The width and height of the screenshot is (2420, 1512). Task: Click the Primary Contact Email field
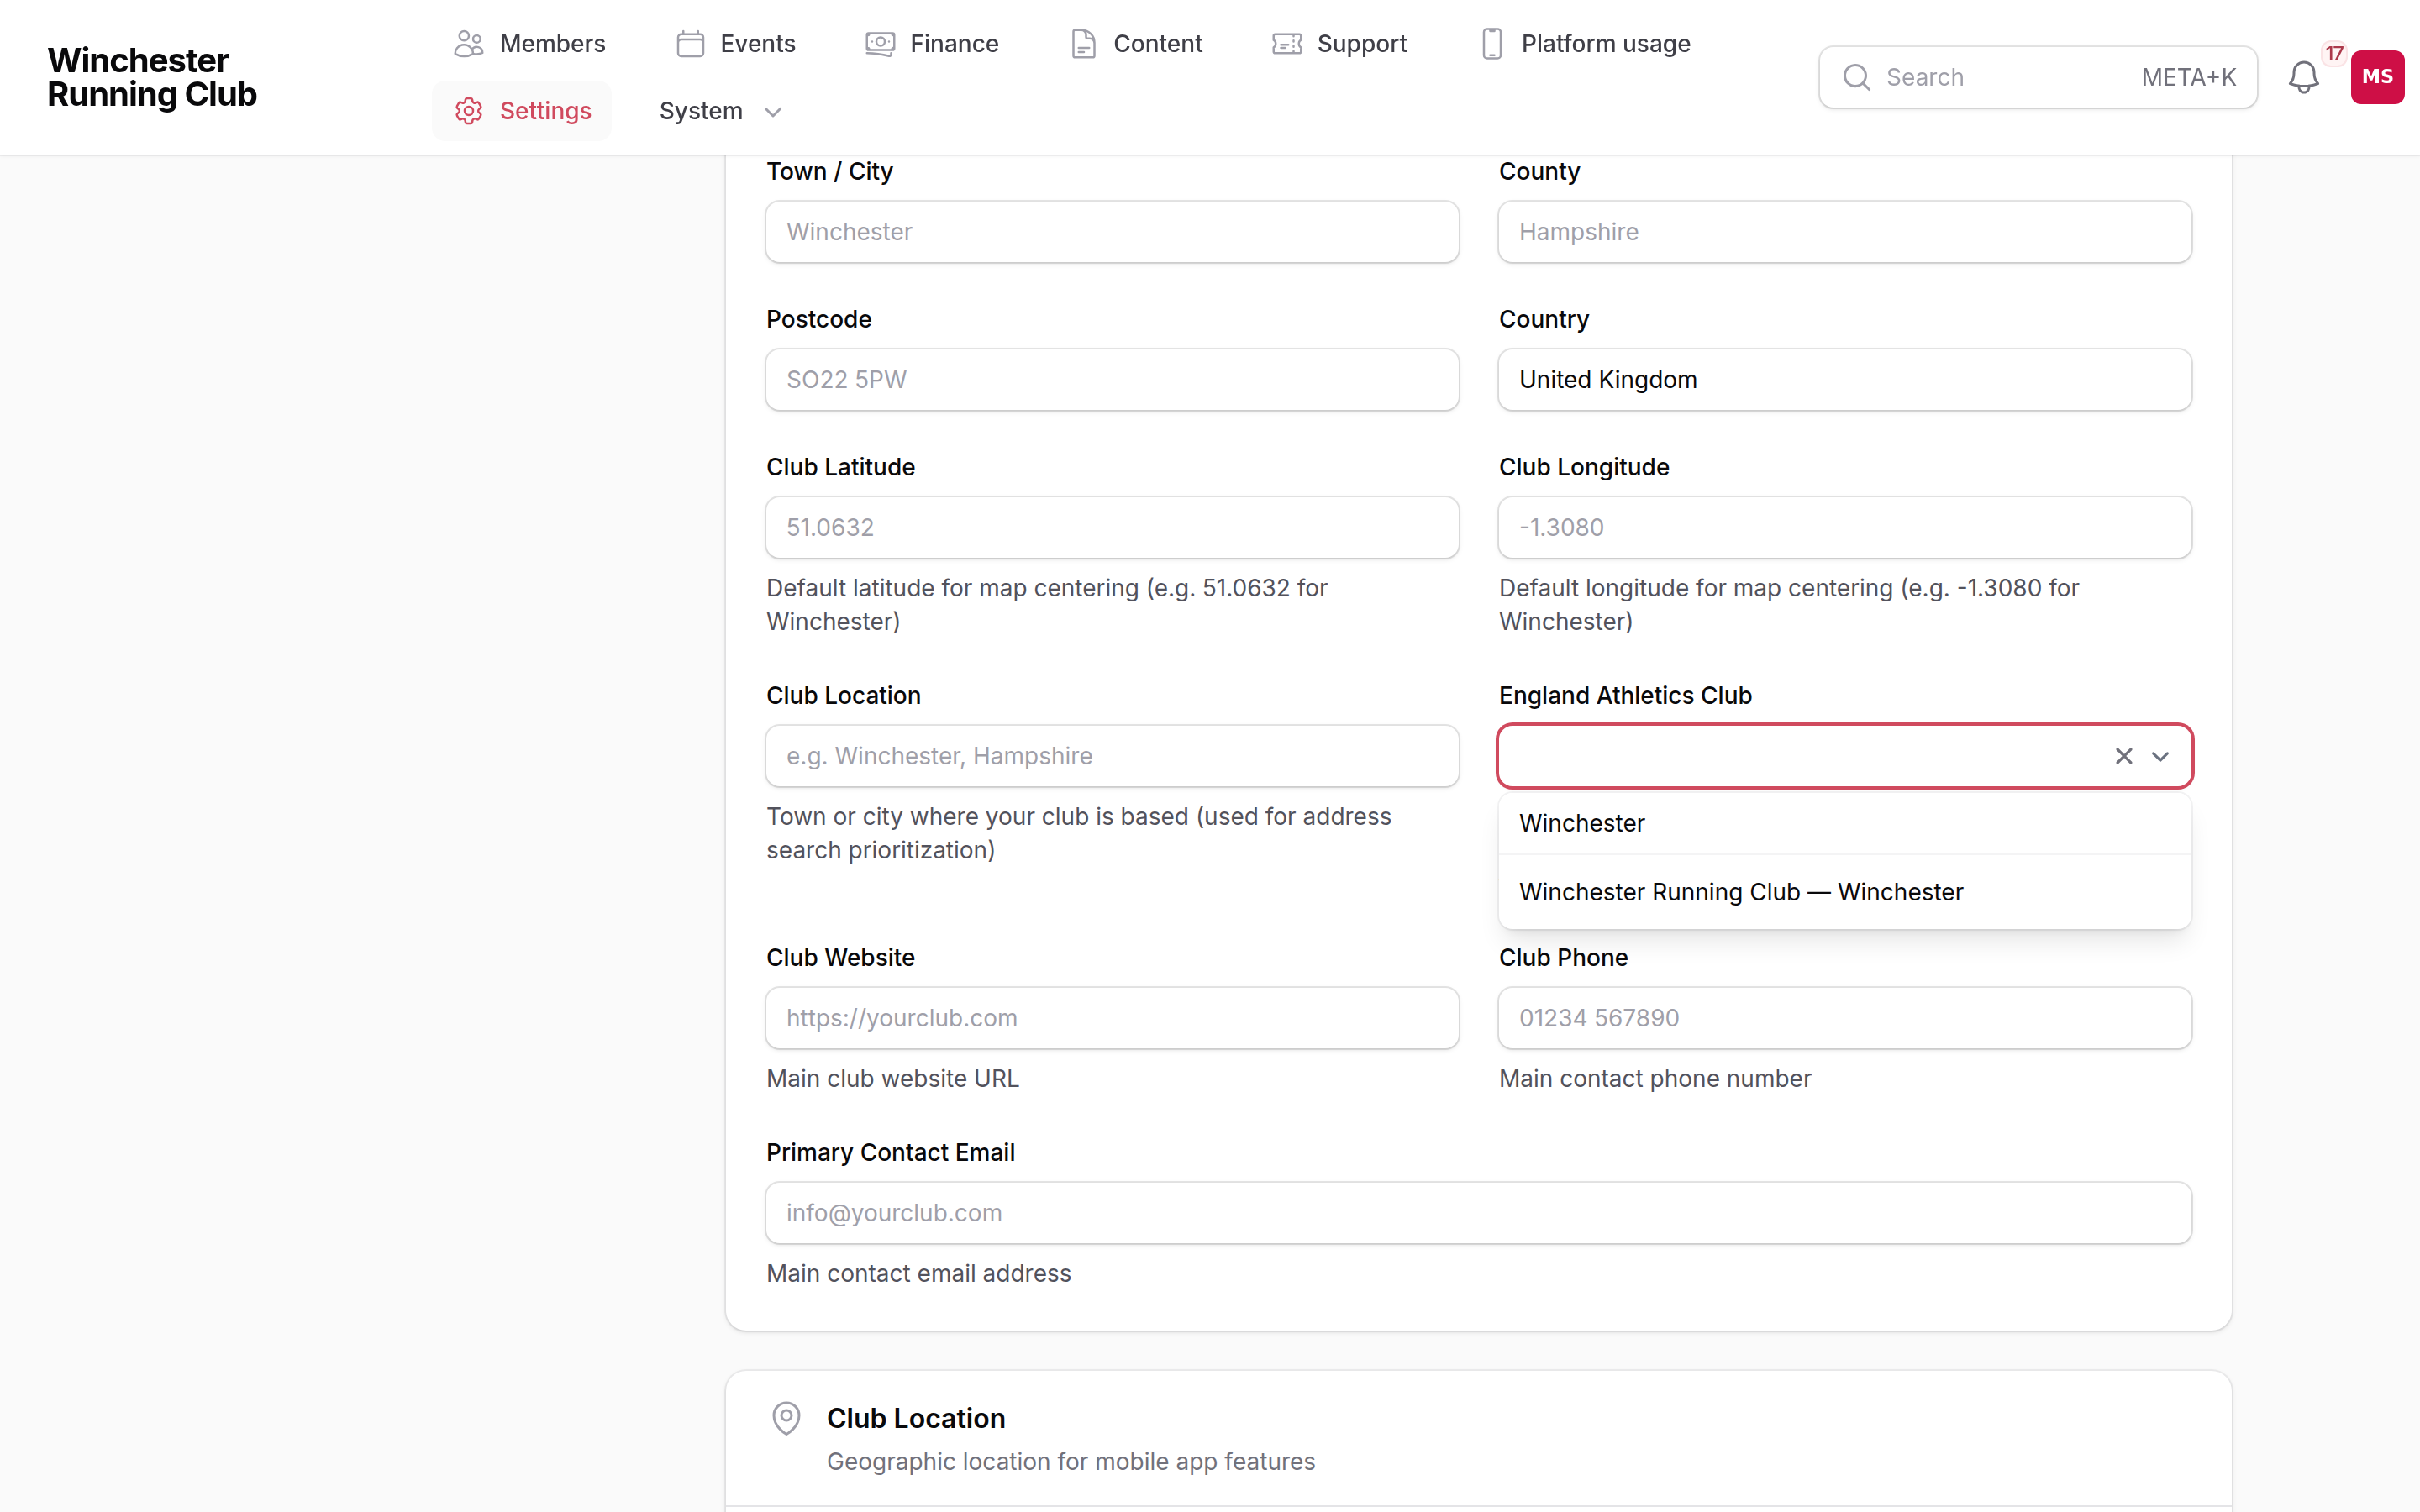pyautogui.click(x=1478, y=1213)
